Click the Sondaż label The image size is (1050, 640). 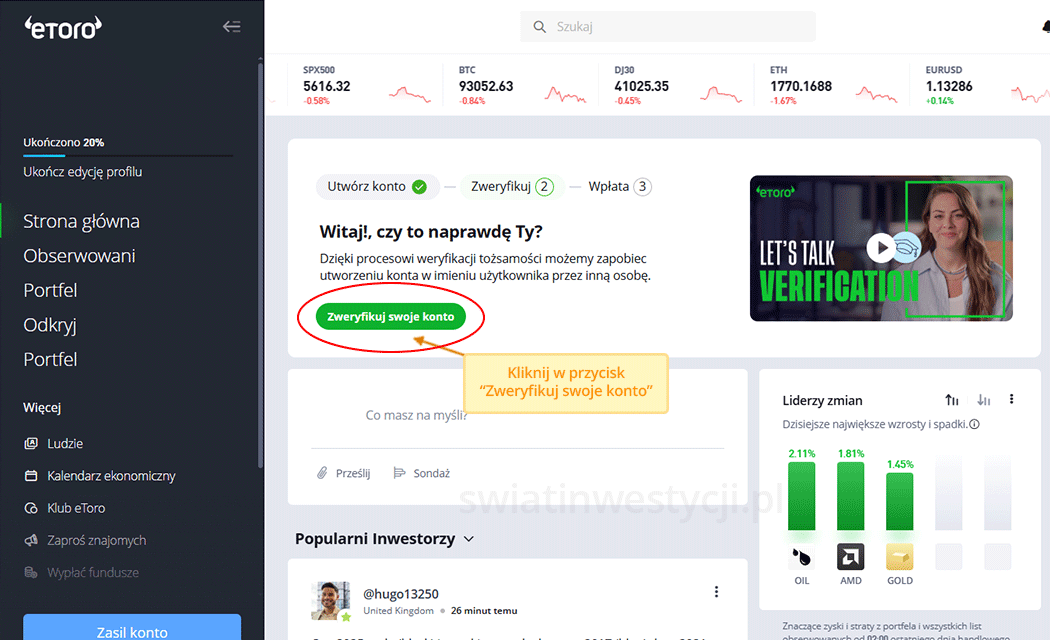[x=431, y=473]
